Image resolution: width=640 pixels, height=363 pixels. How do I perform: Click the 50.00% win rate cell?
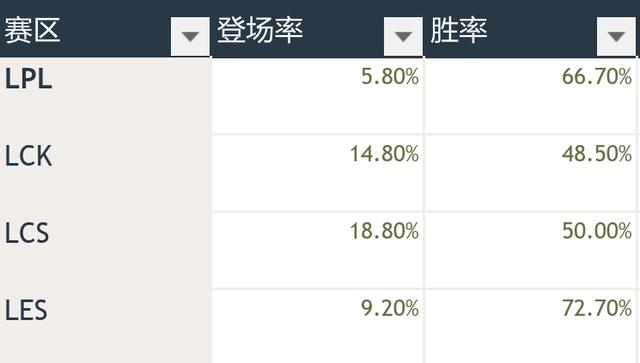pos(531,250)
